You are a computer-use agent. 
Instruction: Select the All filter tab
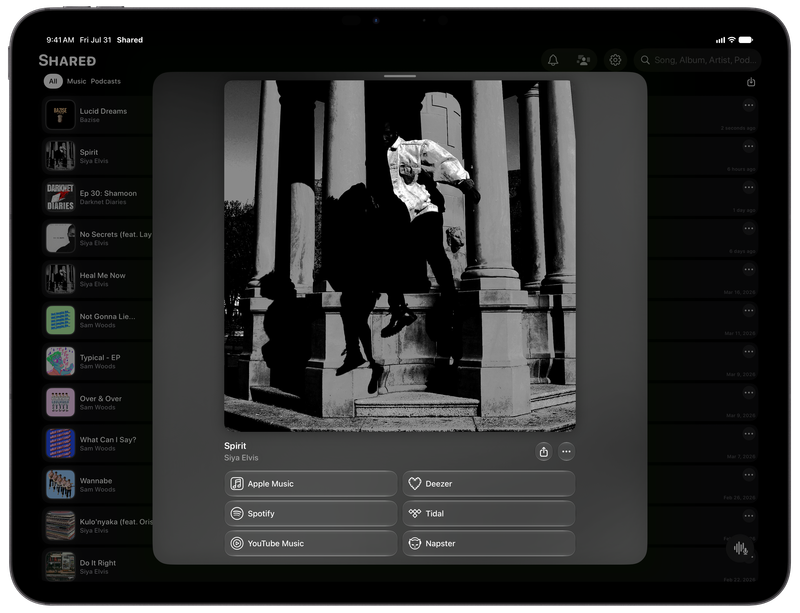click(x=53, y=81)
